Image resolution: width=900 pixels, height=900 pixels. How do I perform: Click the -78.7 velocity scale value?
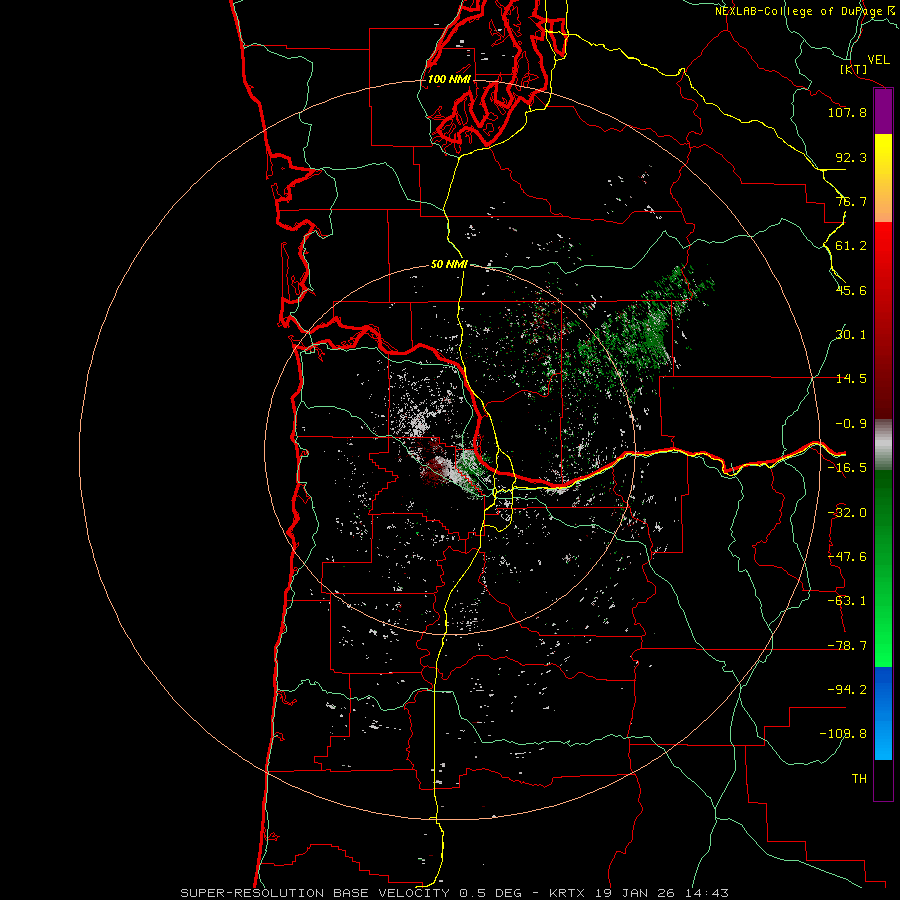847,646
